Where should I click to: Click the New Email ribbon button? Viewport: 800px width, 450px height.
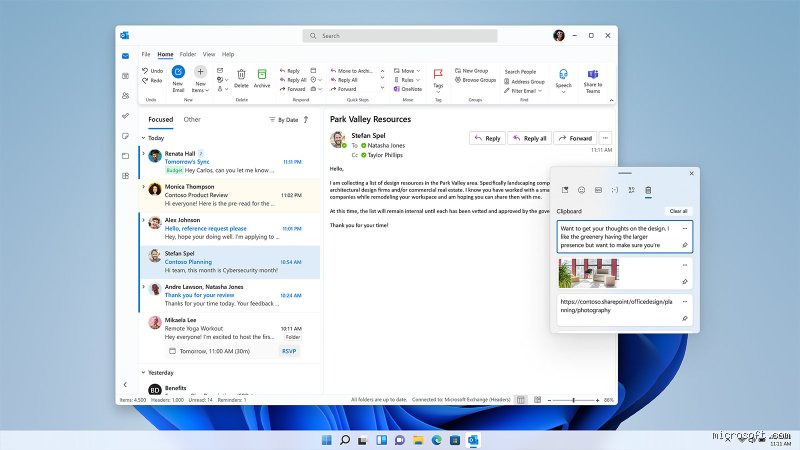click(178, 79)
